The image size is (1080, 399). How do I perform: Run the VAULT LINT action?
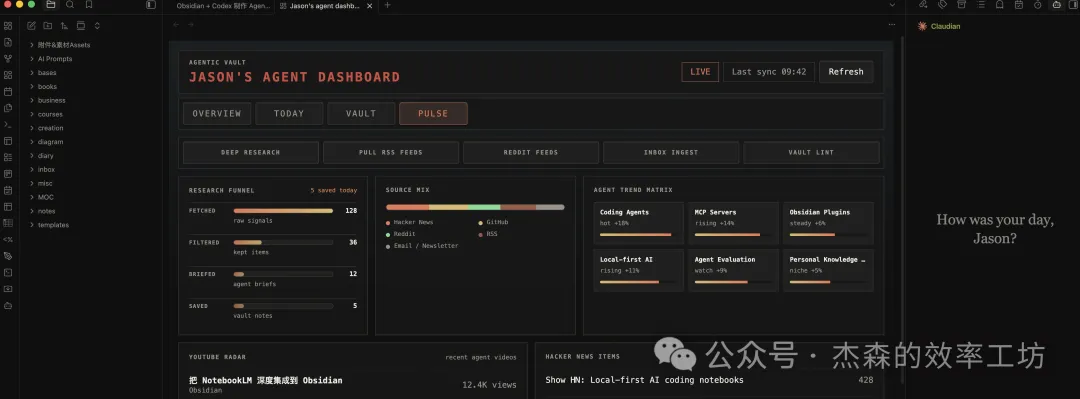[811, 152]
